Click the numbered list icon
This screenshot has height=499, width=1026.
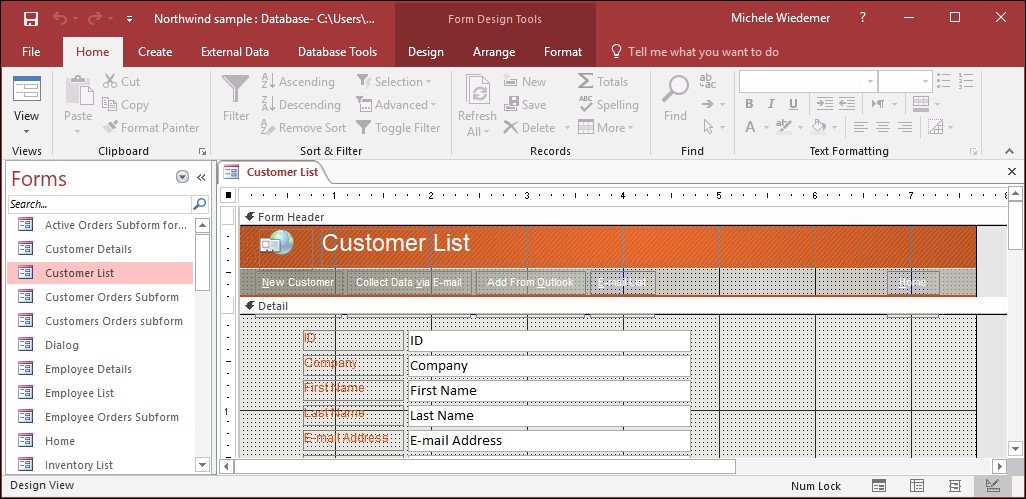click(x=966, y=81)
